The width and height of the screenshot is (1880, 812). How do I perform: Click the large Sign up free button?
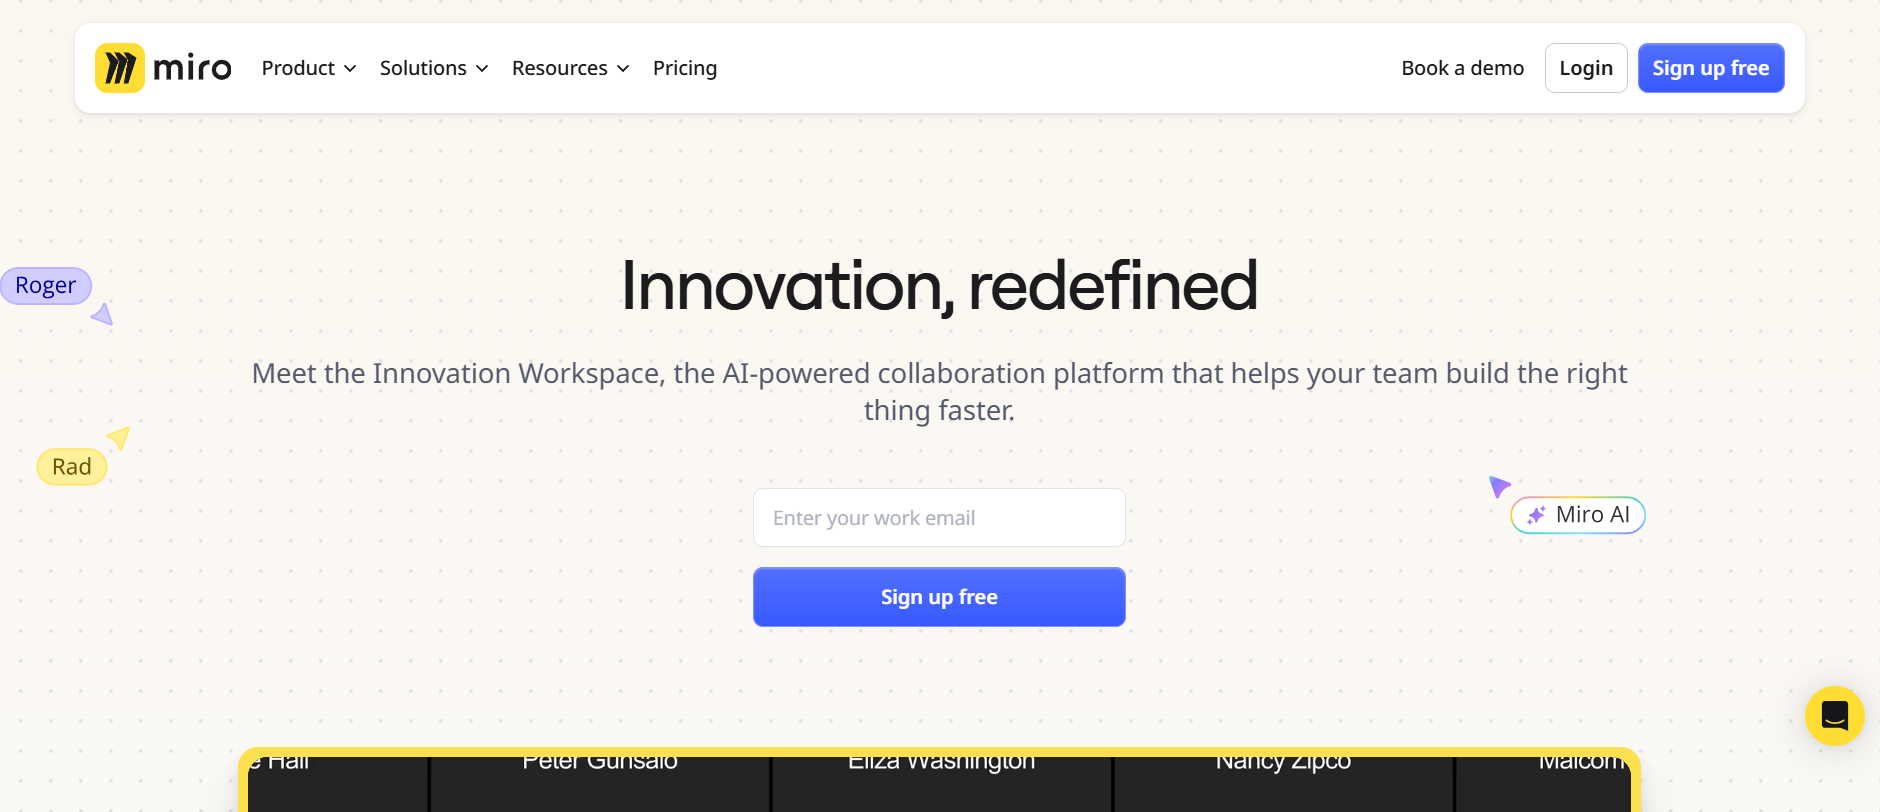click(939, 597)
